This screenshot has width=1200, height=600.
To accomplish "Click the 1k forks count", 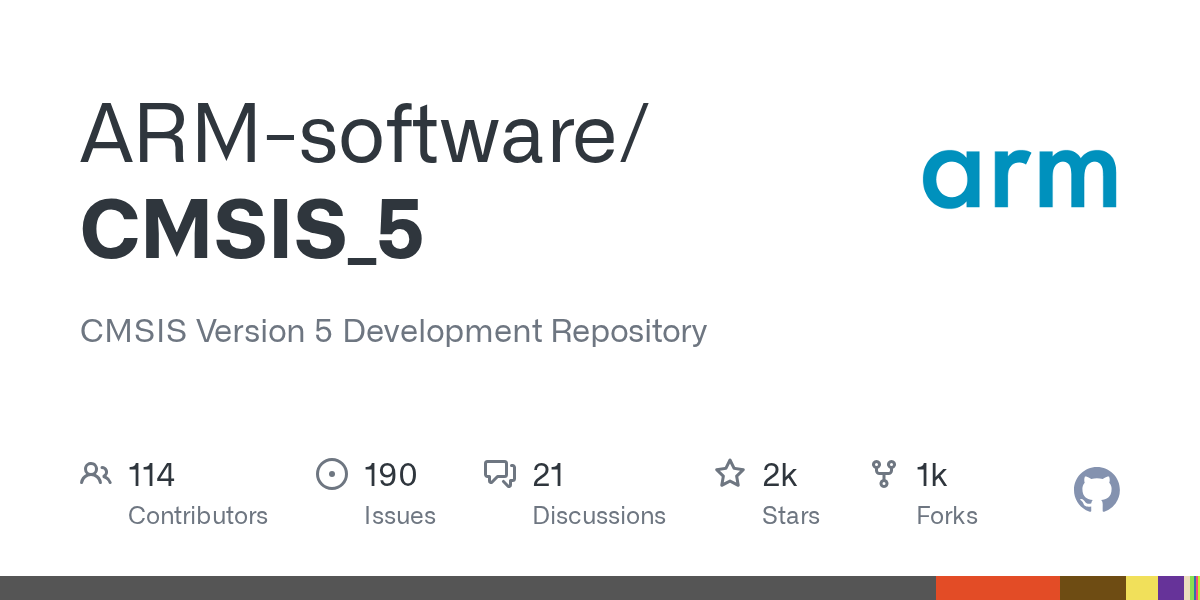I will click(x=932, y=475).
